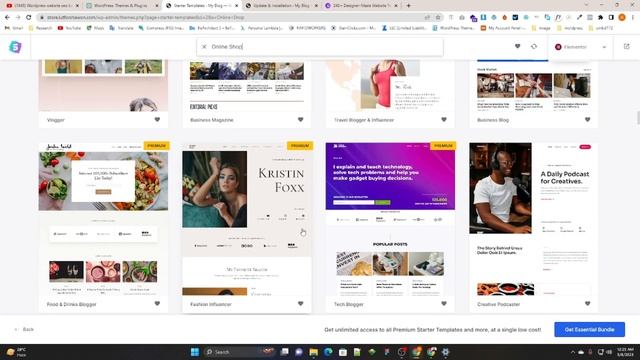Reload the page with the refresh icon
Viewport: 640px width, 360px height.
coord(29,18)
